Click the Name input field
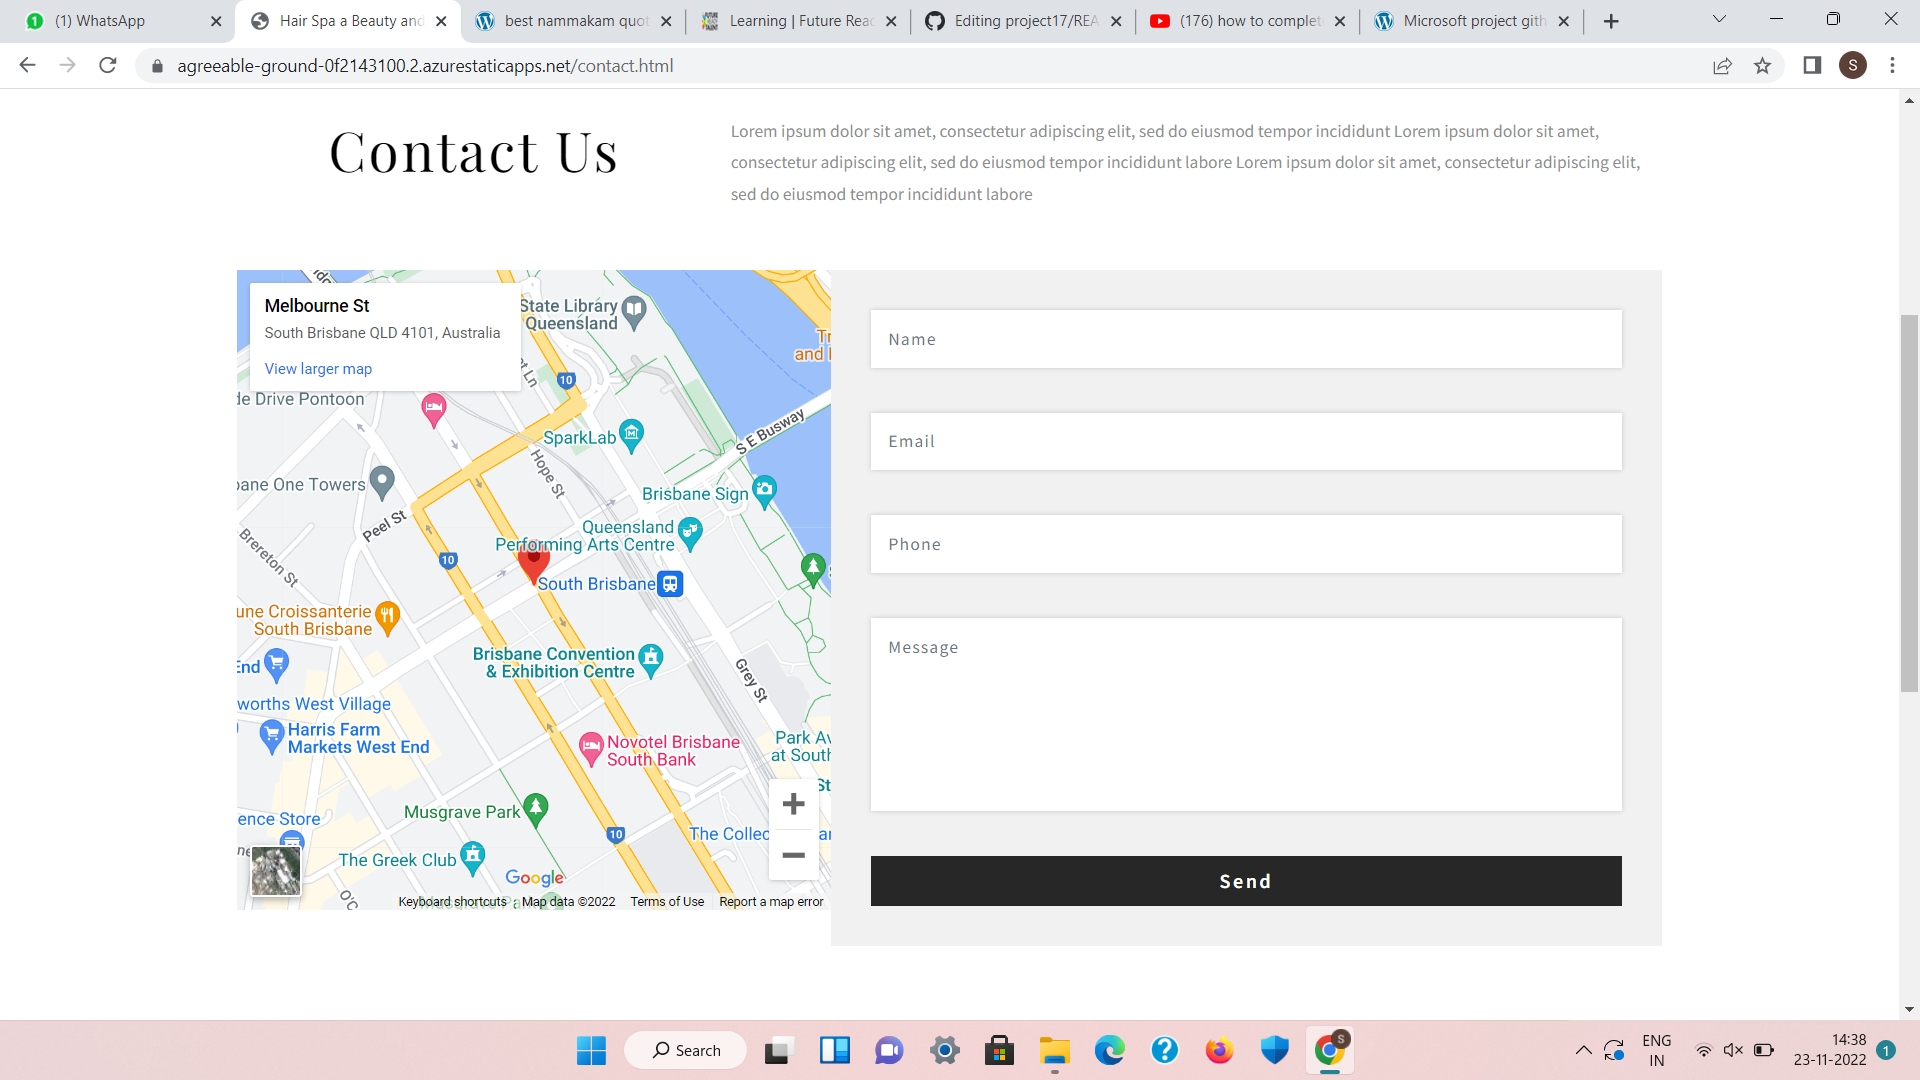1920x1080 pixels. coord(1246,339)
